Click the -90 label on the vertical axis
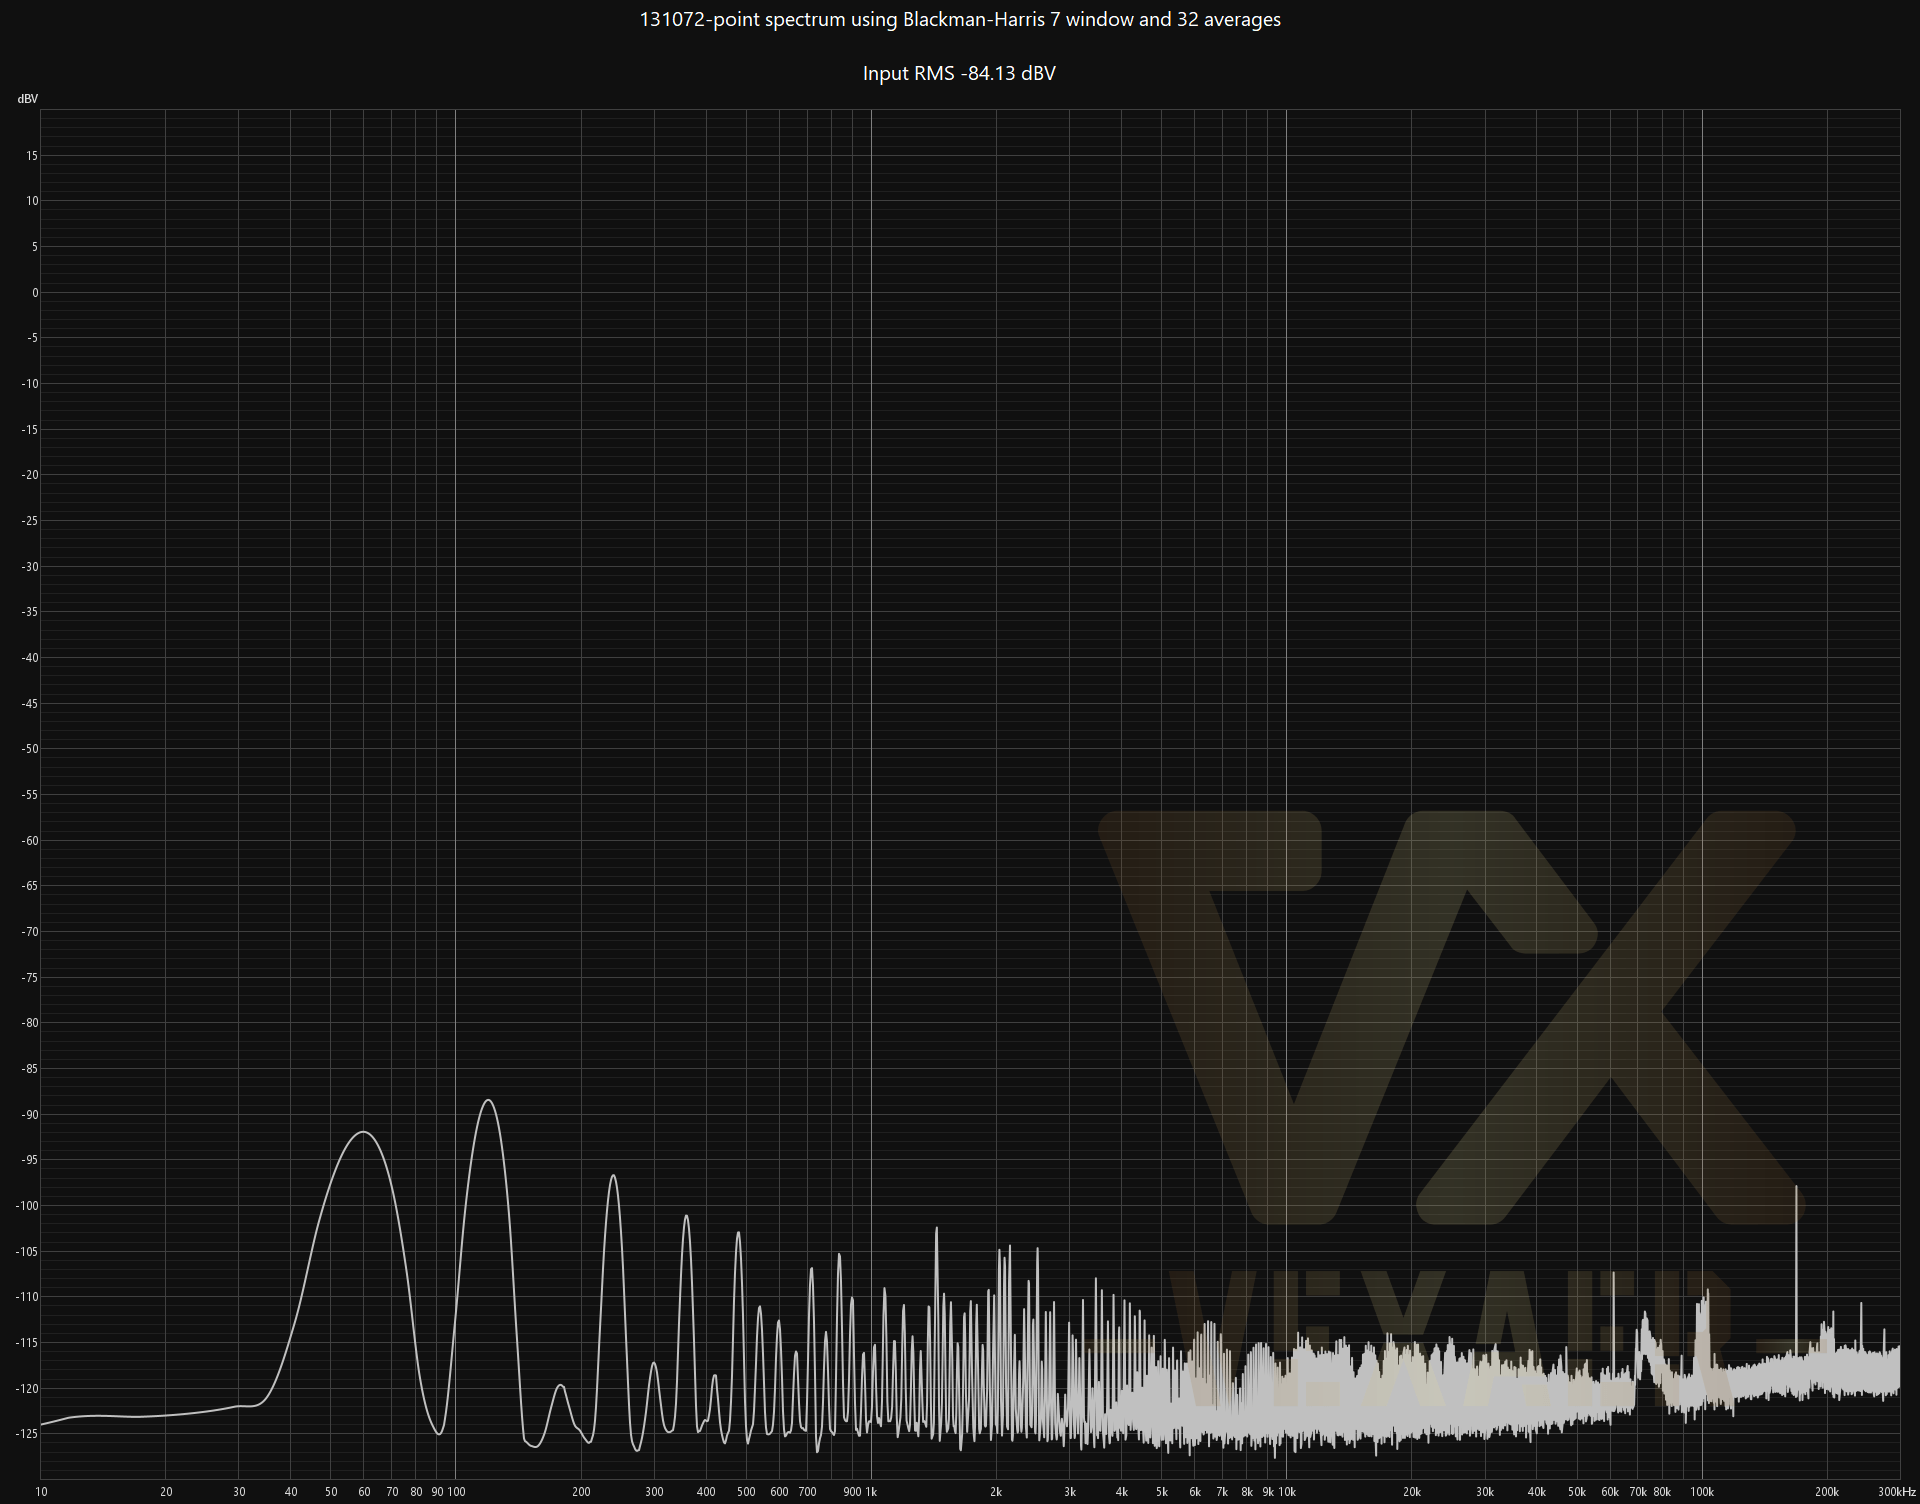The height and width of the screenshot is (1504, 1920). click(x=30, y=1115)
